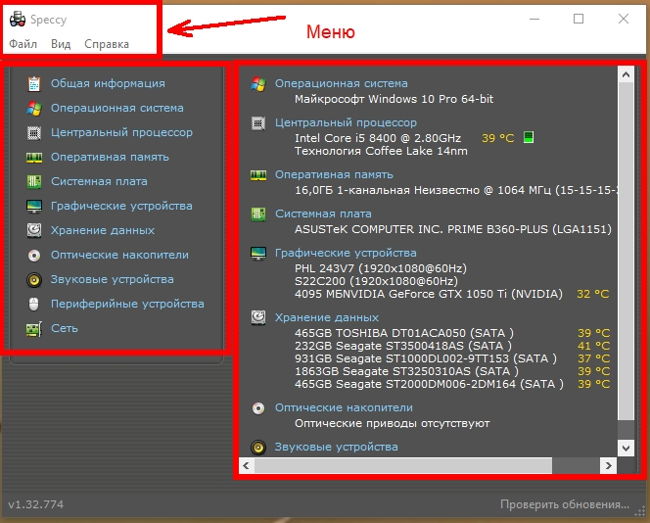Click speaker icon in summary panel
This screenshot has height=523, width=650.
pyautogui.click(x=258, y=448)
